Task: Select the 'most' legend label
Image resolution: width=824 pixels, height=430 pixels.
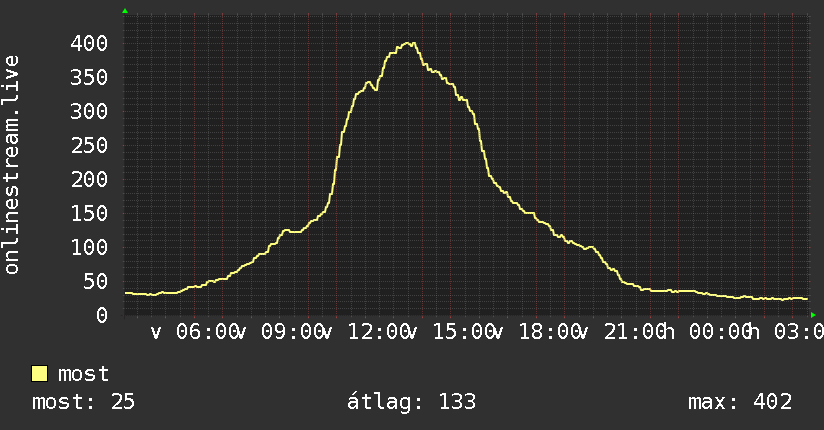Action: click(83, 374)
